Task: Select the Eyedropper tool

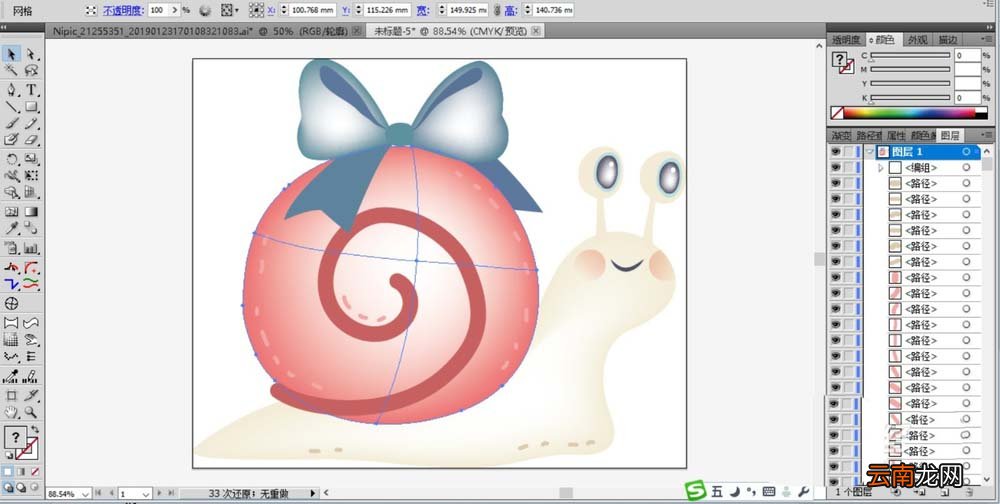Action: (11, 230)
